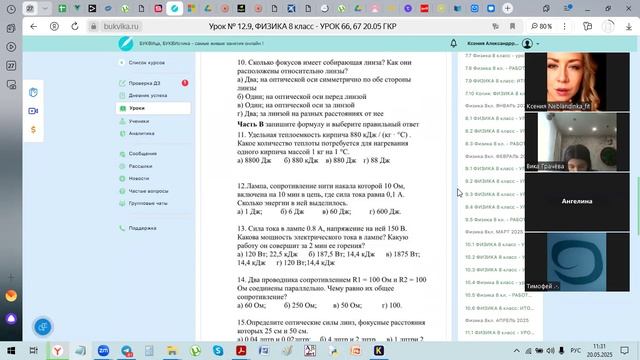Select Тимофей participant tile
Viewport: 640px width, 360px height.
click(577, 262)
